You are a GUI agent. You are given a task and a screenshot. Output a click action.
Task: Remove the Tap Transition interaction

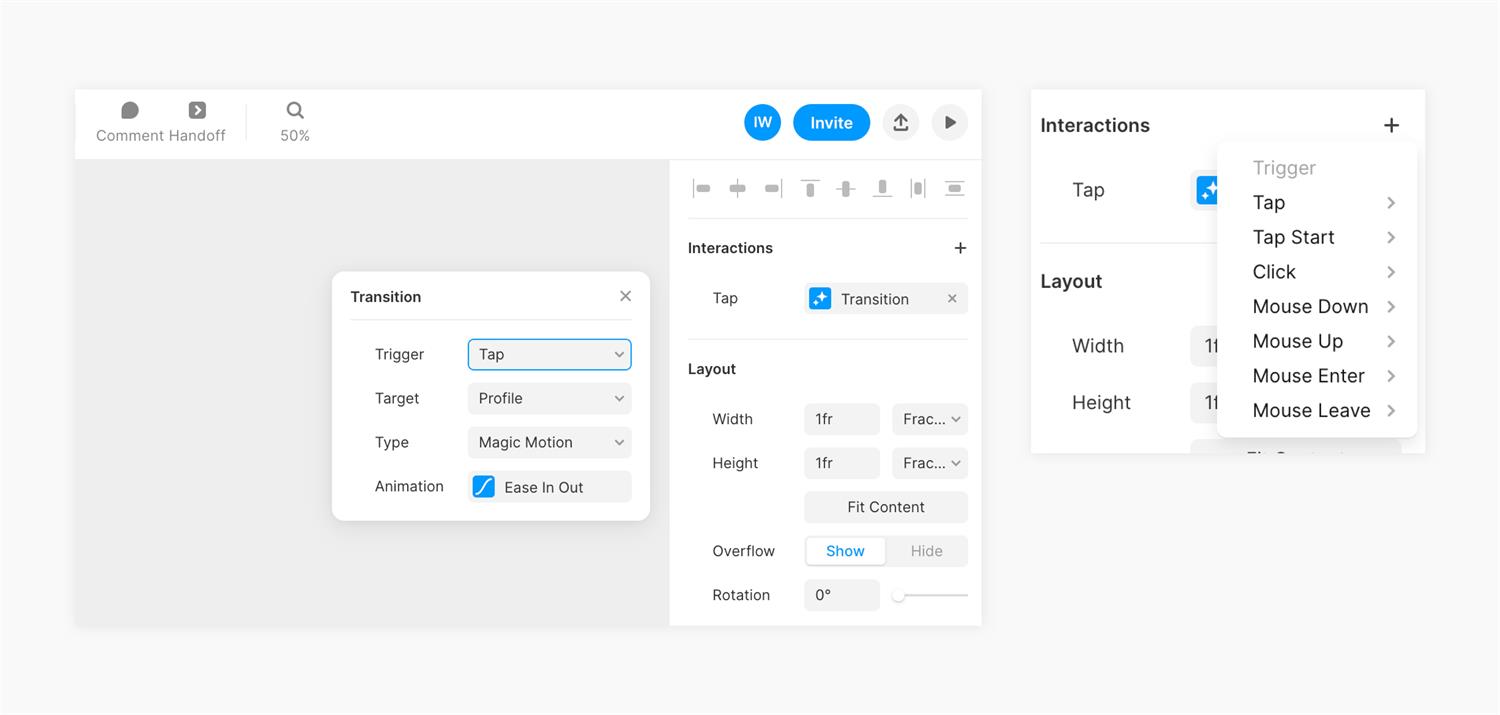point(952,298)
